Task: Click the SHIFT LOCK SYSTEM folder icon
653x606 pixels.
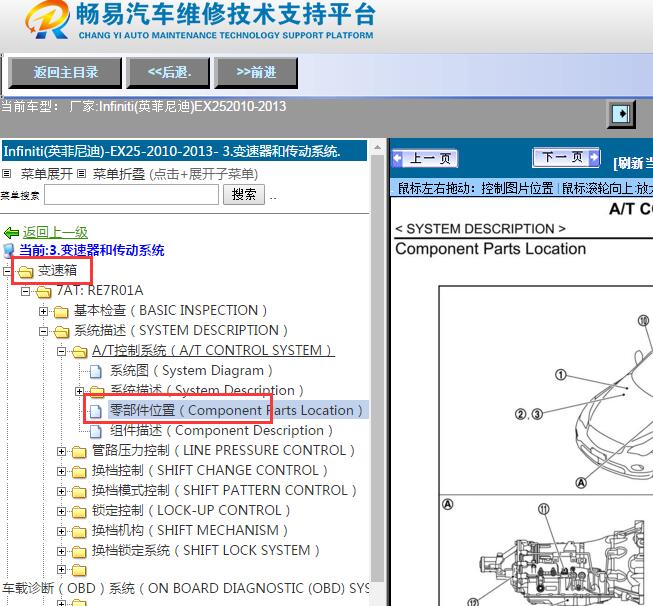Action: (79, 551)
